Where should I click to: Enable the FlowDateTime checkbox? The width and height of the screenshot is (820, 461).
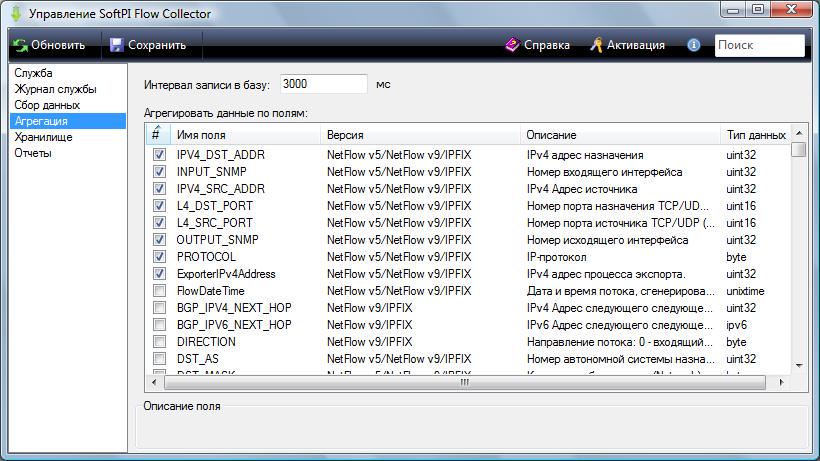pyautogui.click(x=160, y=291)
